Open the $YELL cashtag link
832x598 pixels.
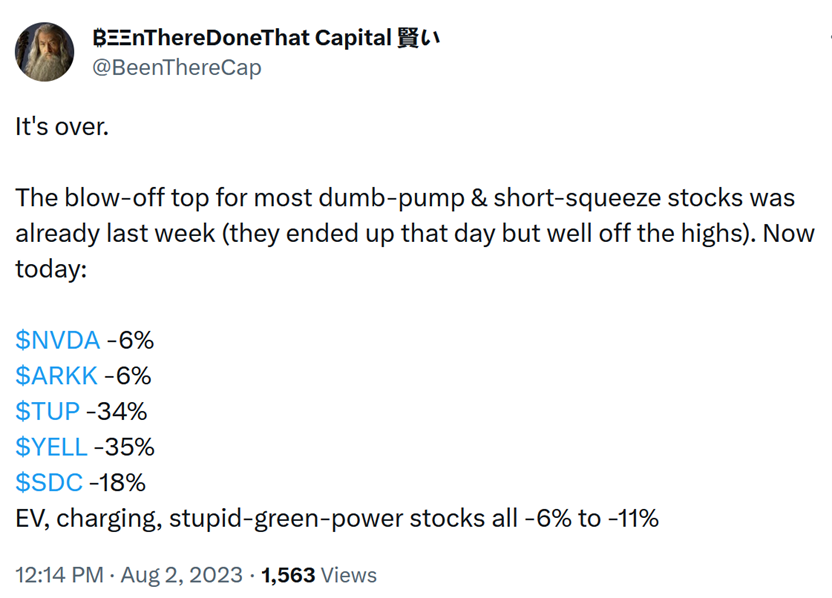(x=51, y=447)
